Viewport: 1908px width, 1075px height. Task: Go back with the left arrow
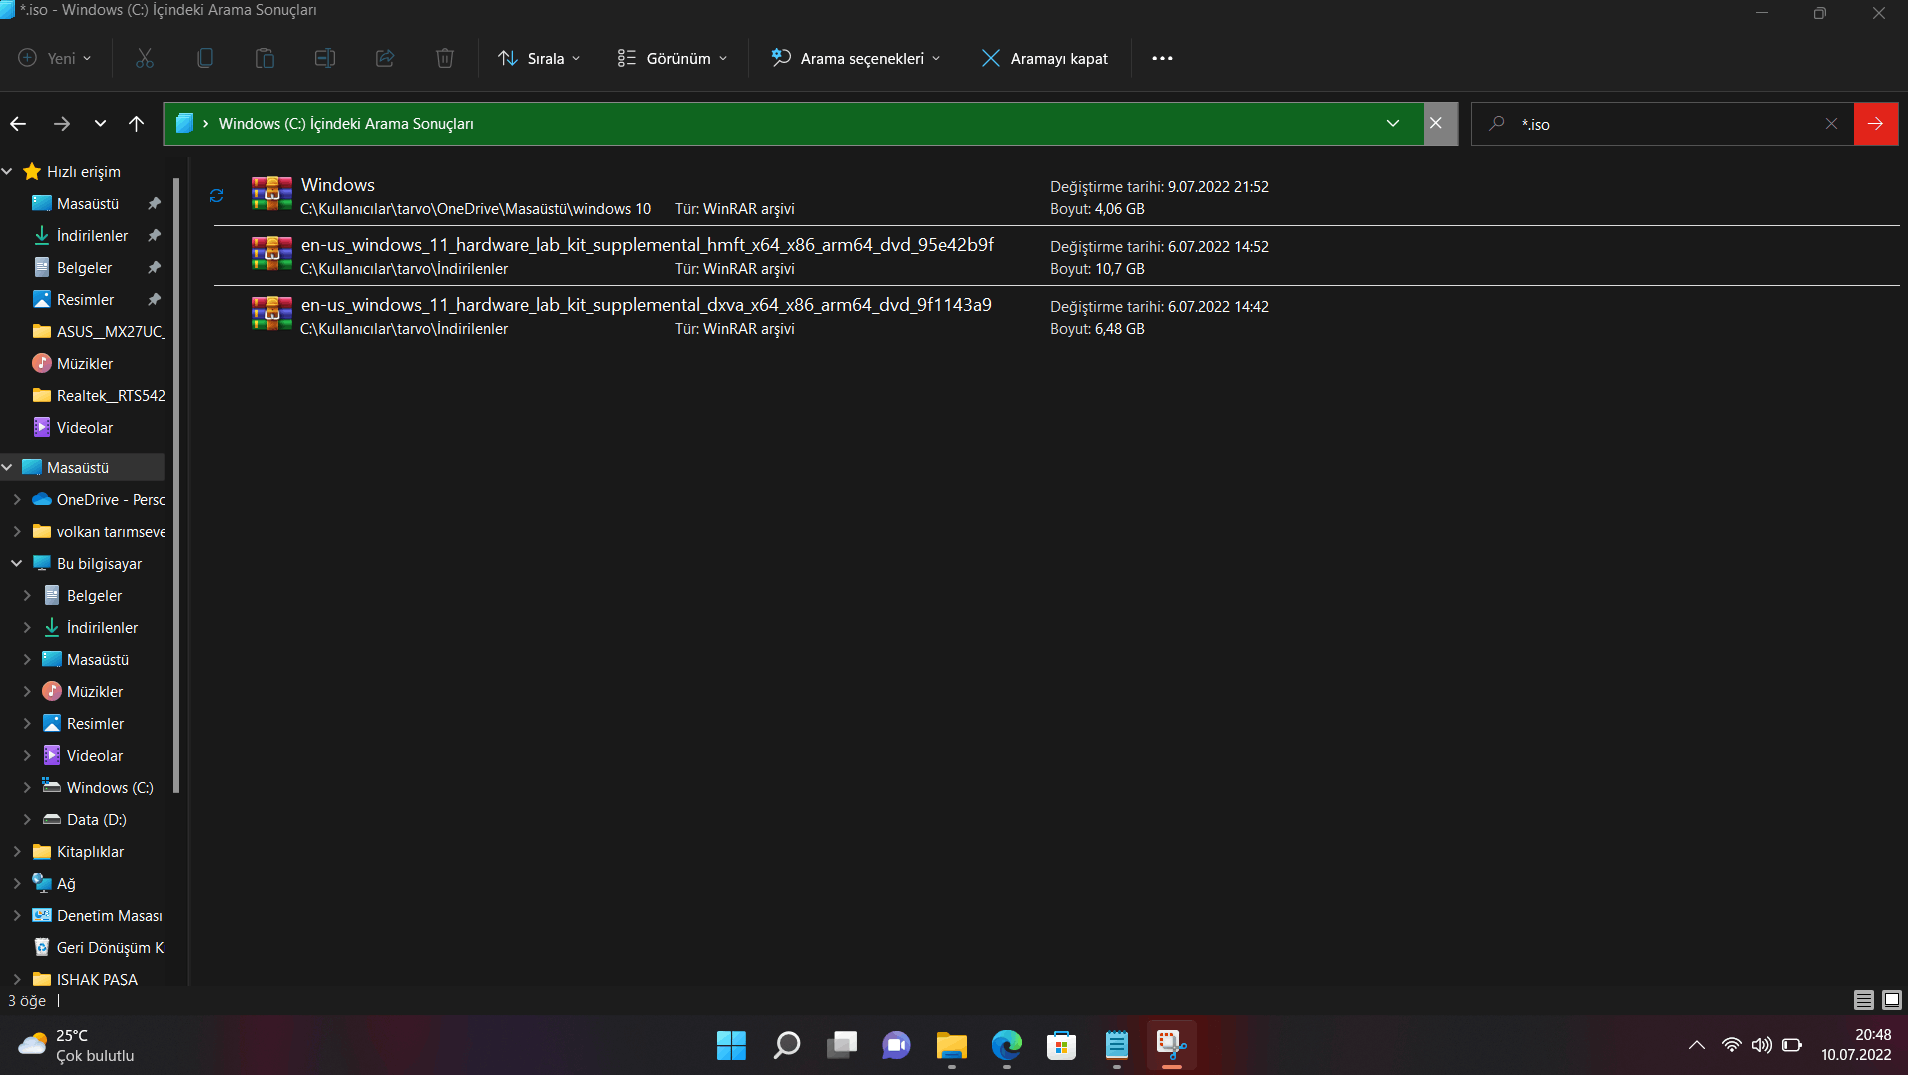18,124
